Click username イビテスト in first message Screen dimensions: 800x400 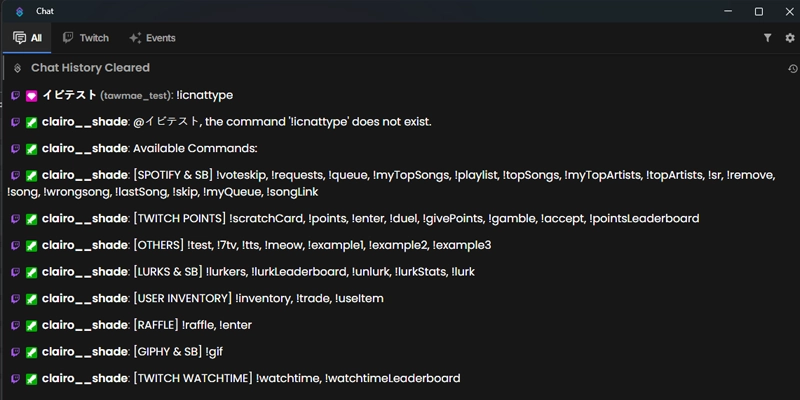point(69,95)
